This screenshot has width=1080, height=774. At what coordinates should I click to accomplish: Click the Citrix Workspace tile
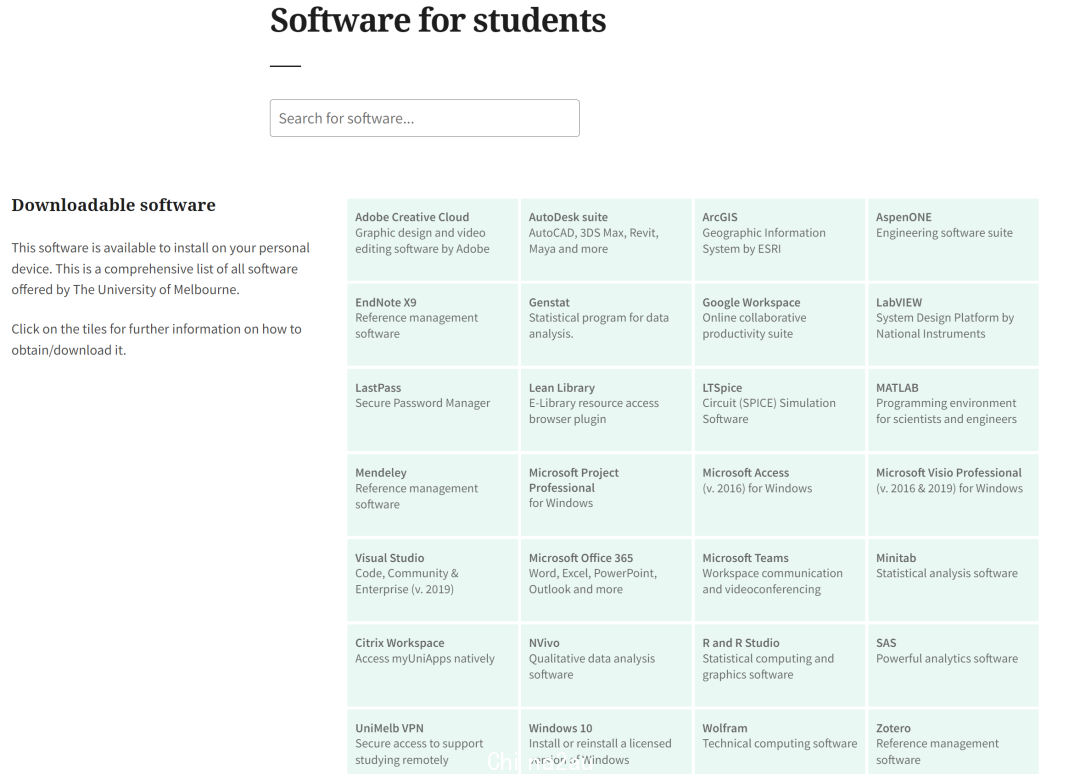click(x=433, y=665)
